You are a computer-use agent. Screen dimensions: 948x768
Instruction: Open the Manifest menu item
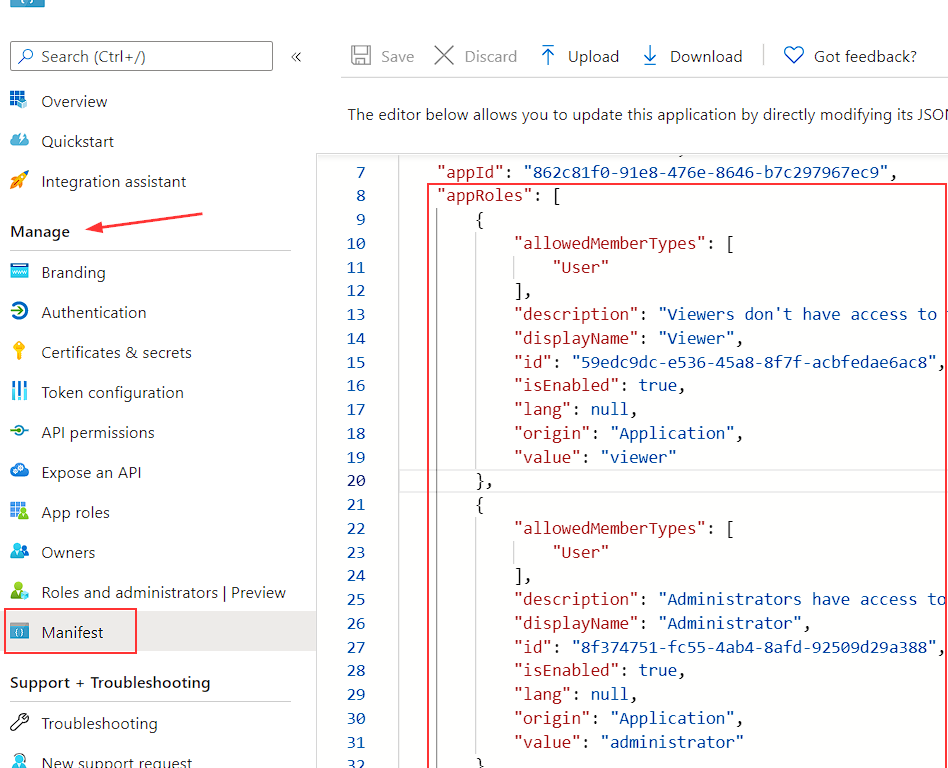(72, 632)
